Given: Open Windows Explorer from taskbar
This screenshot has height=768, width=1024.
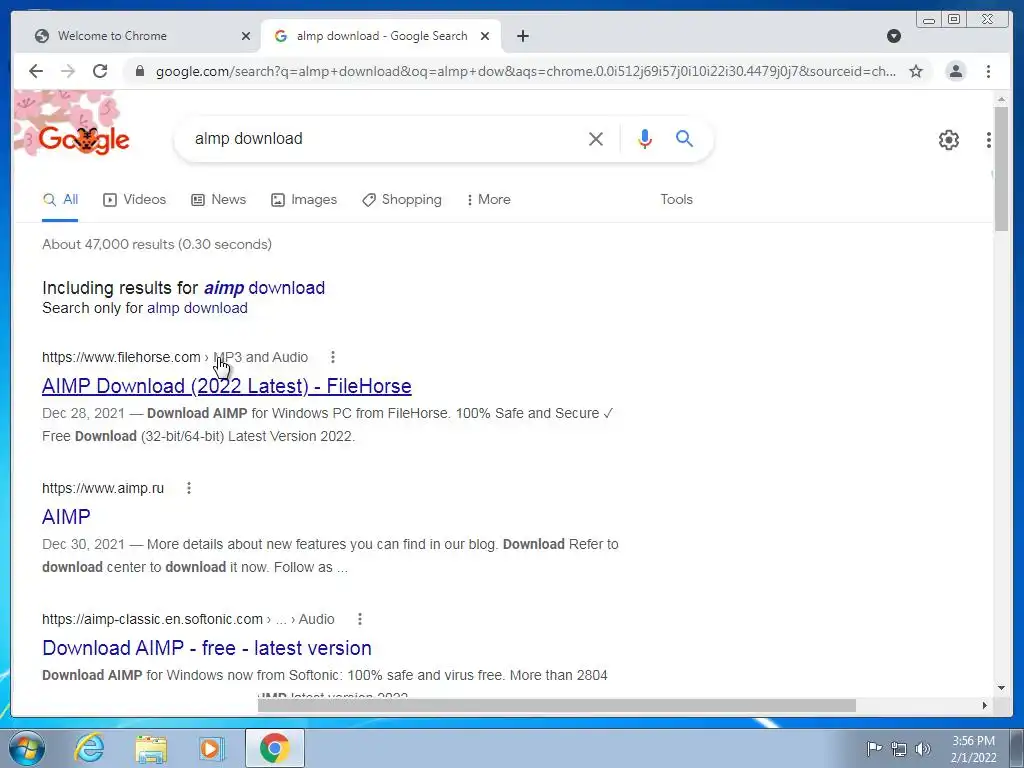Looking at the screenshot, I should [x=151, y=749].
